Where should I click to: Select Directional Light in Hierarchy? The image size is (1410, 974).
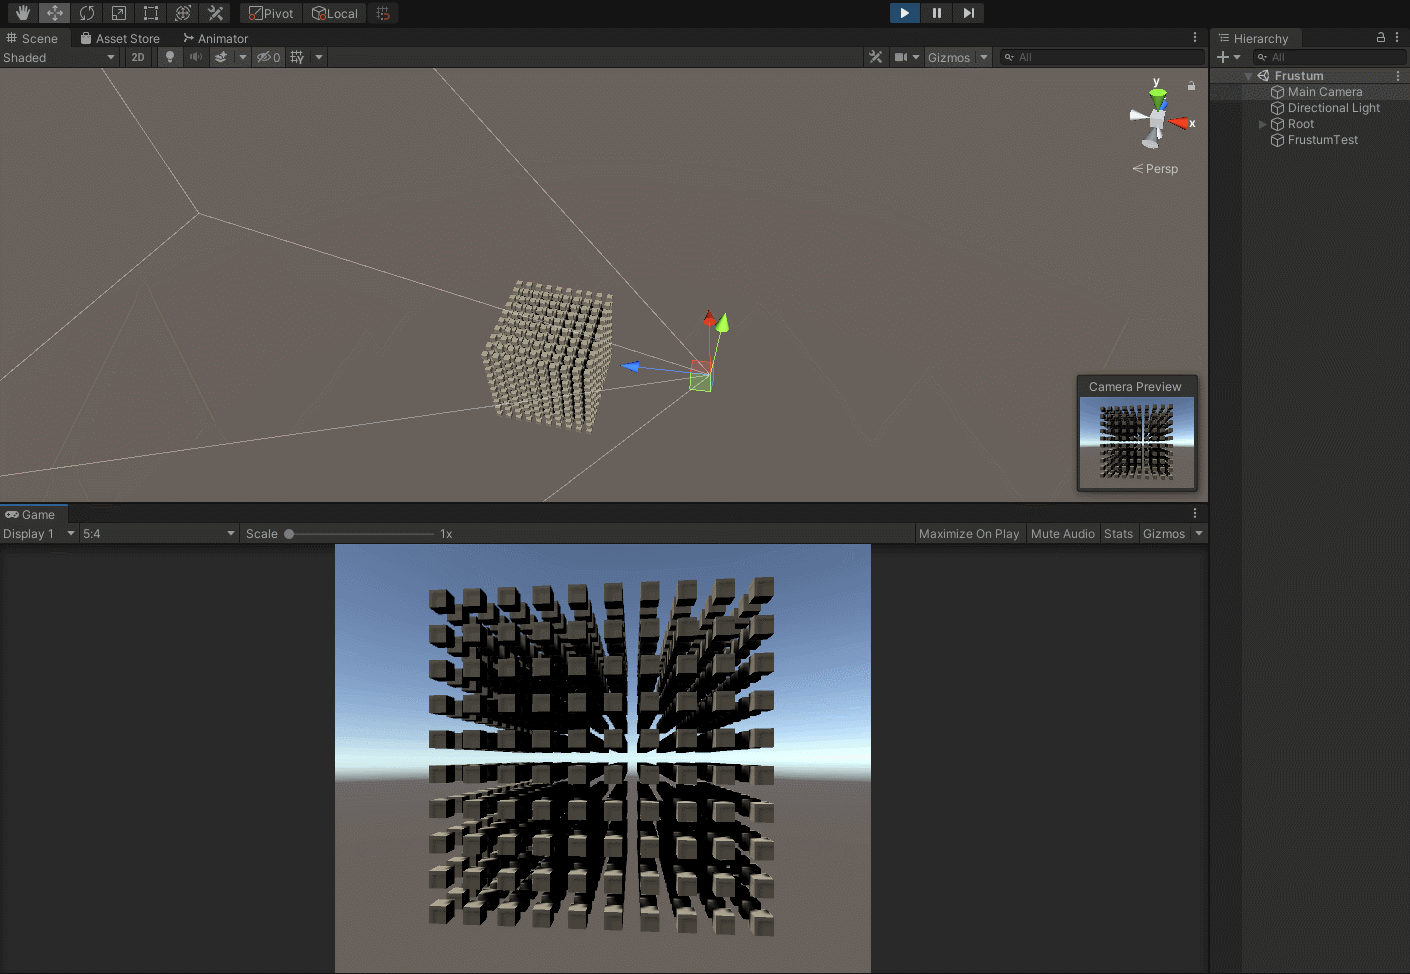pyautogui.click(x=1333, y=108)
